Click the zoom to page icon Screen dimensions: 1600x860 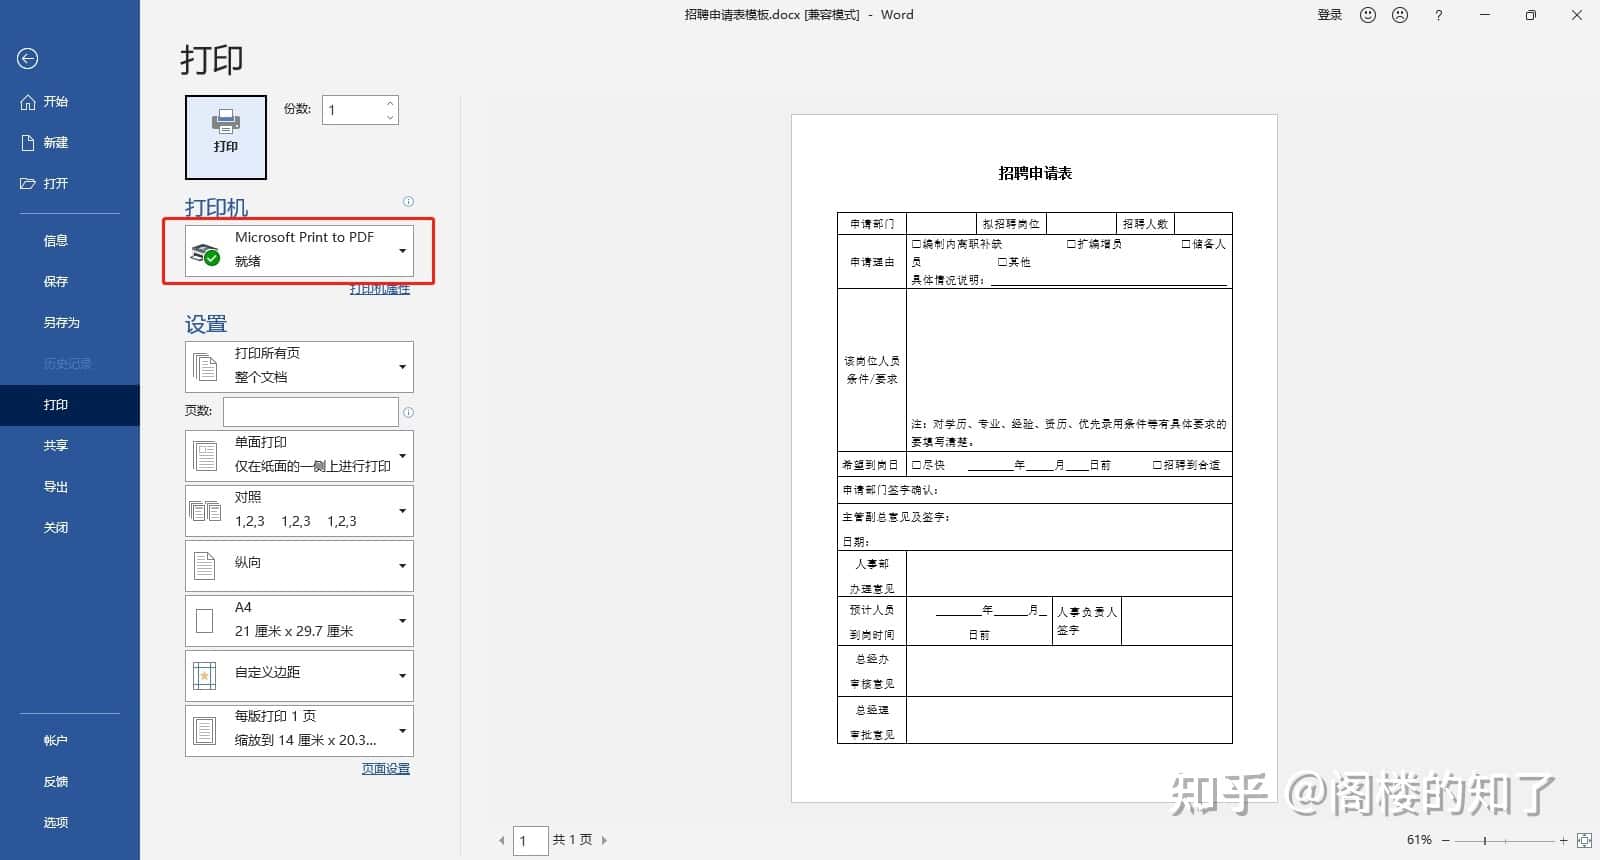[1584, 840]
